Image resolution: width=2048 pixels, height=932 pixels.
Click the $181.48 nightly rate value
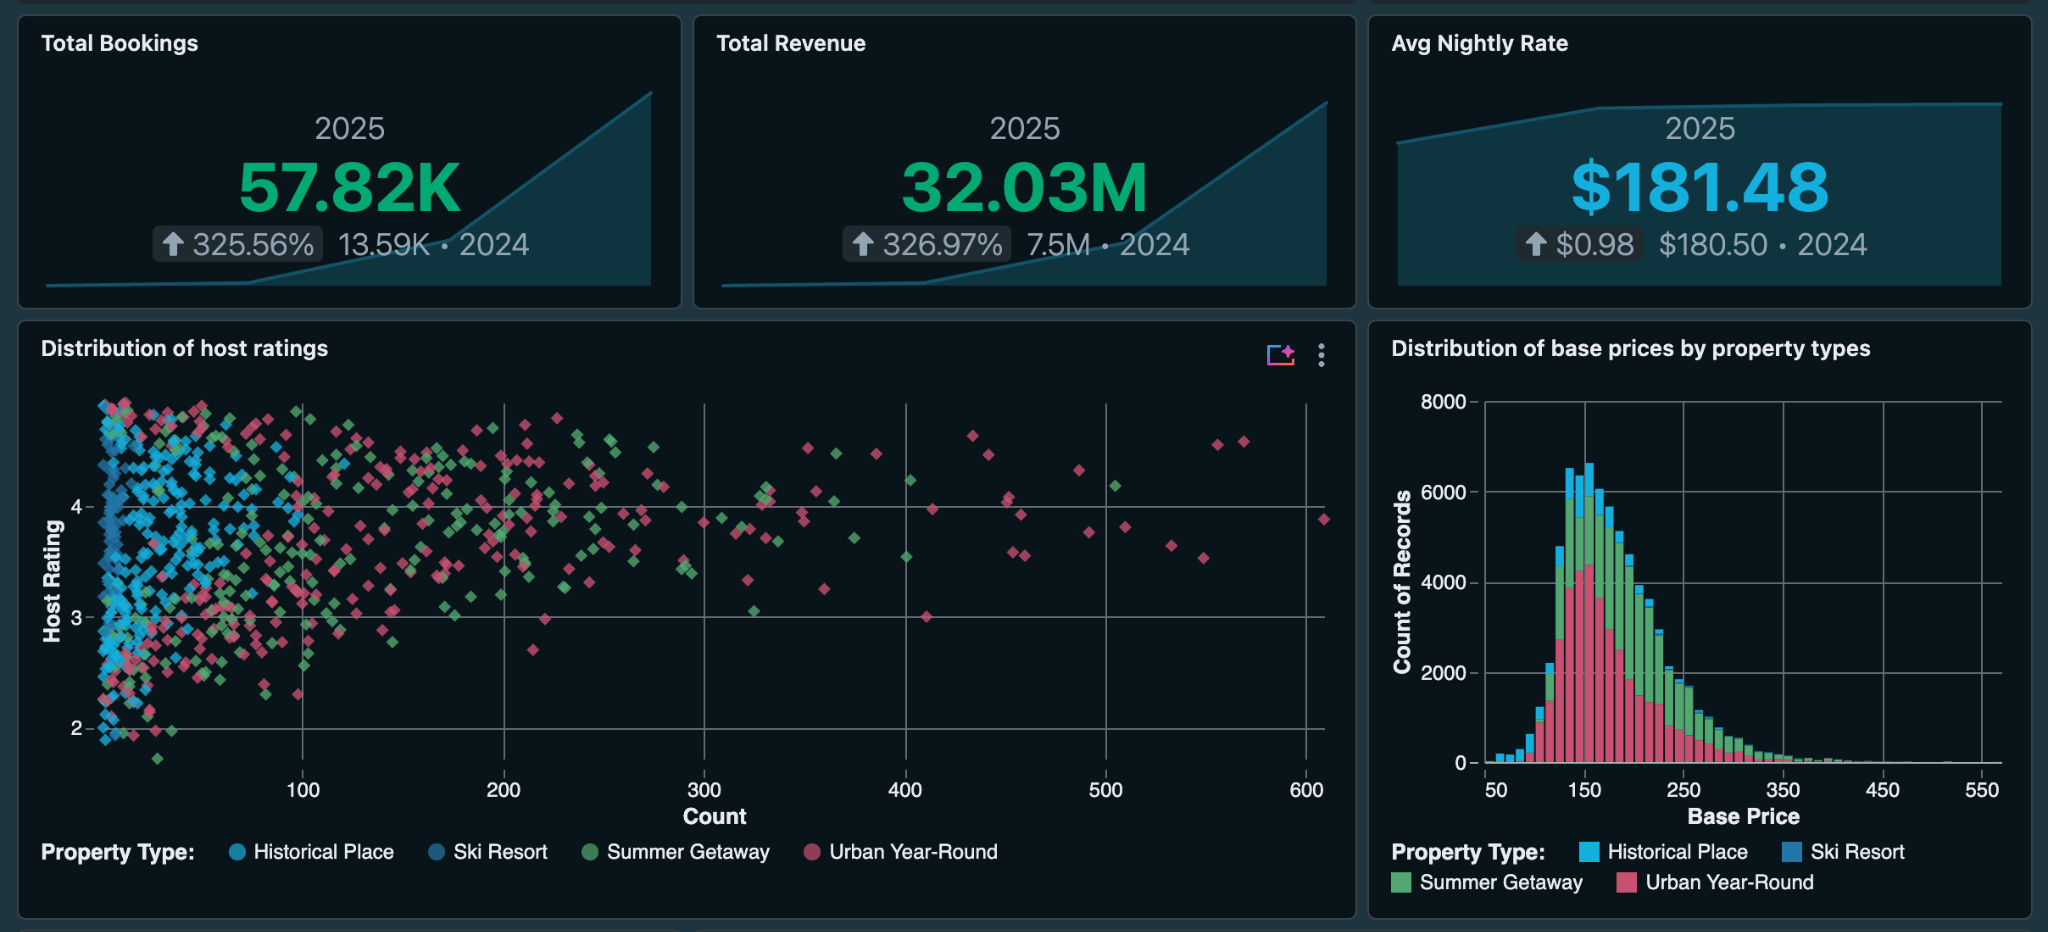pyautogui.click(x=1700, y=187)
